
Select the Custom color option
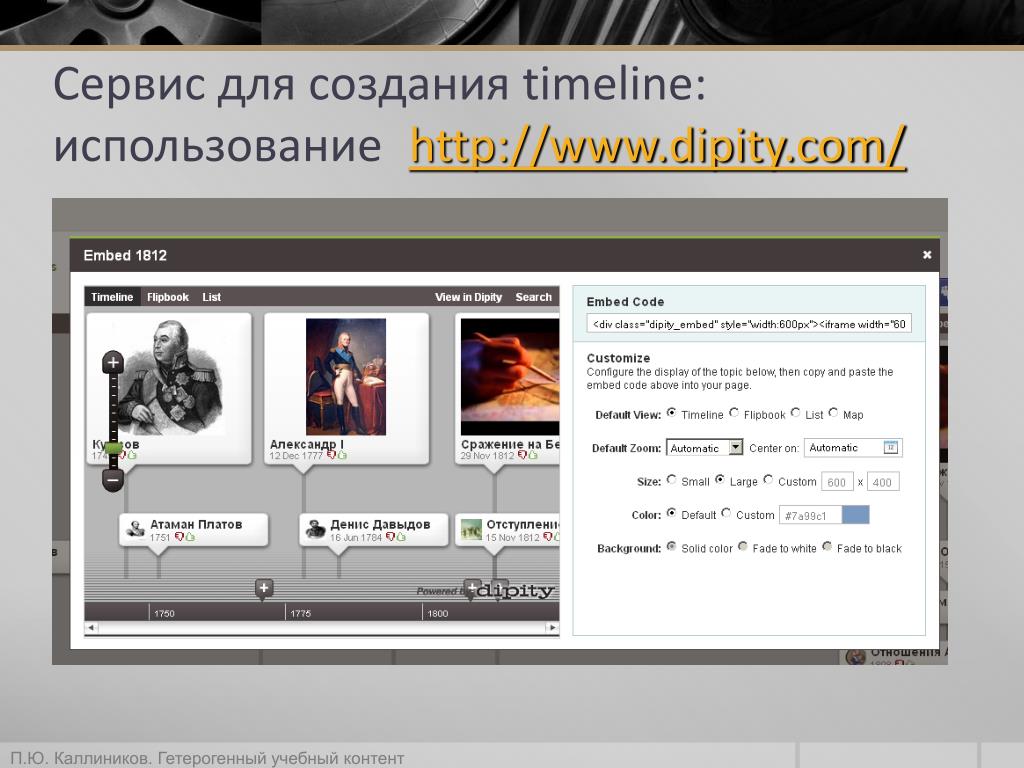(x=726, y=513)
